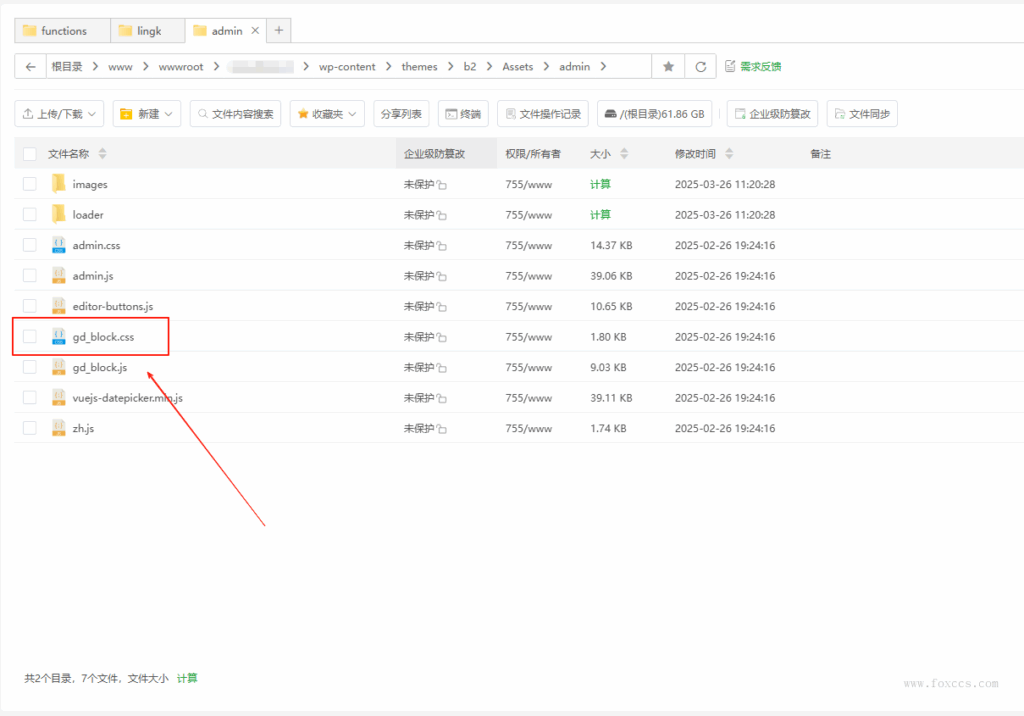Expand chevron after themes breadcrumb
The width and height of the screenshot is (1024, 716).
tap(451, 67)
